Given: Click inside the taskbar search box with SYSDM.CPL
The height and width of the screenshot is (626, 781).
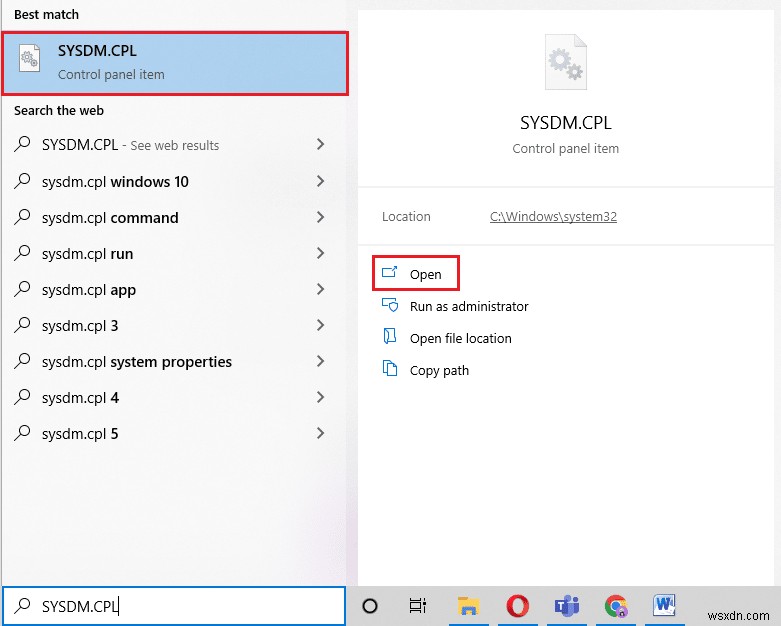Looking at the screenshot, I should [x=174, y=606].
